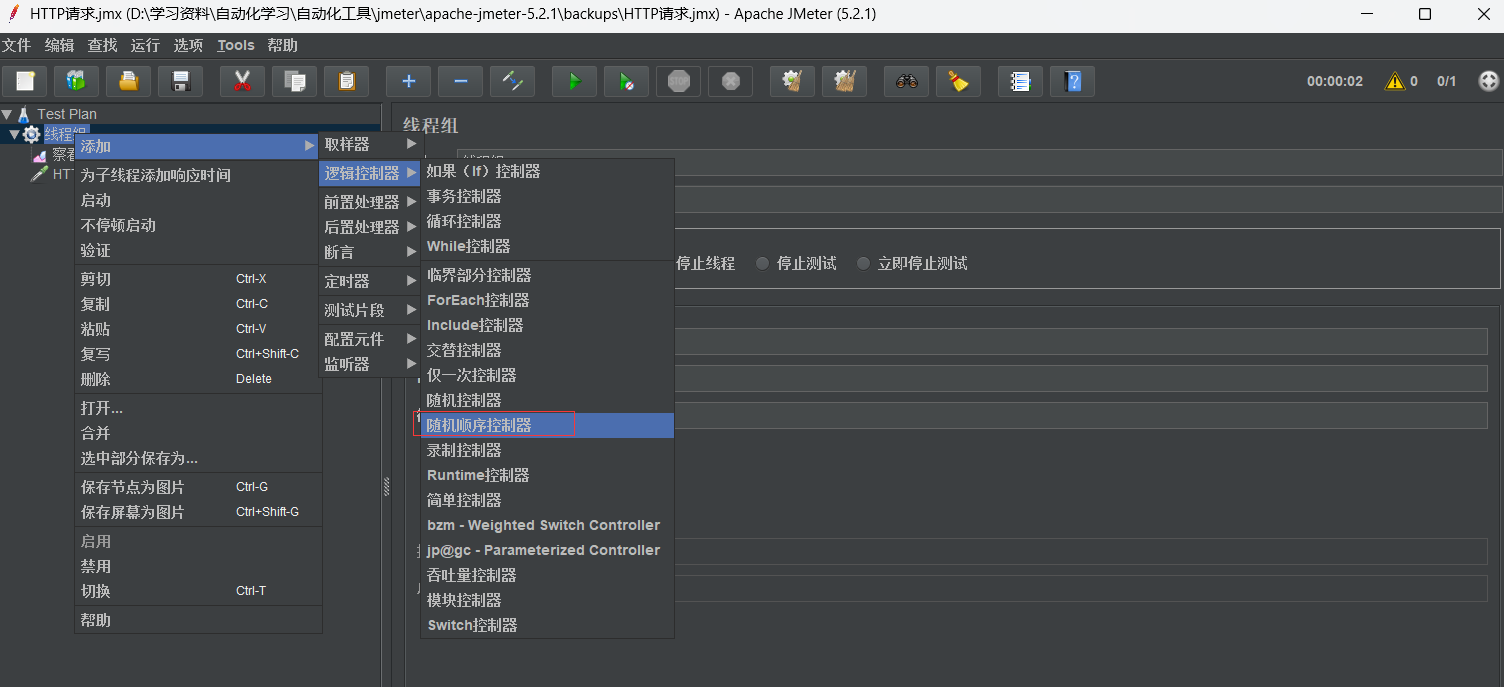
Task: Choose jp@gc - Parameterized Controller
Action: click(547, 550)
